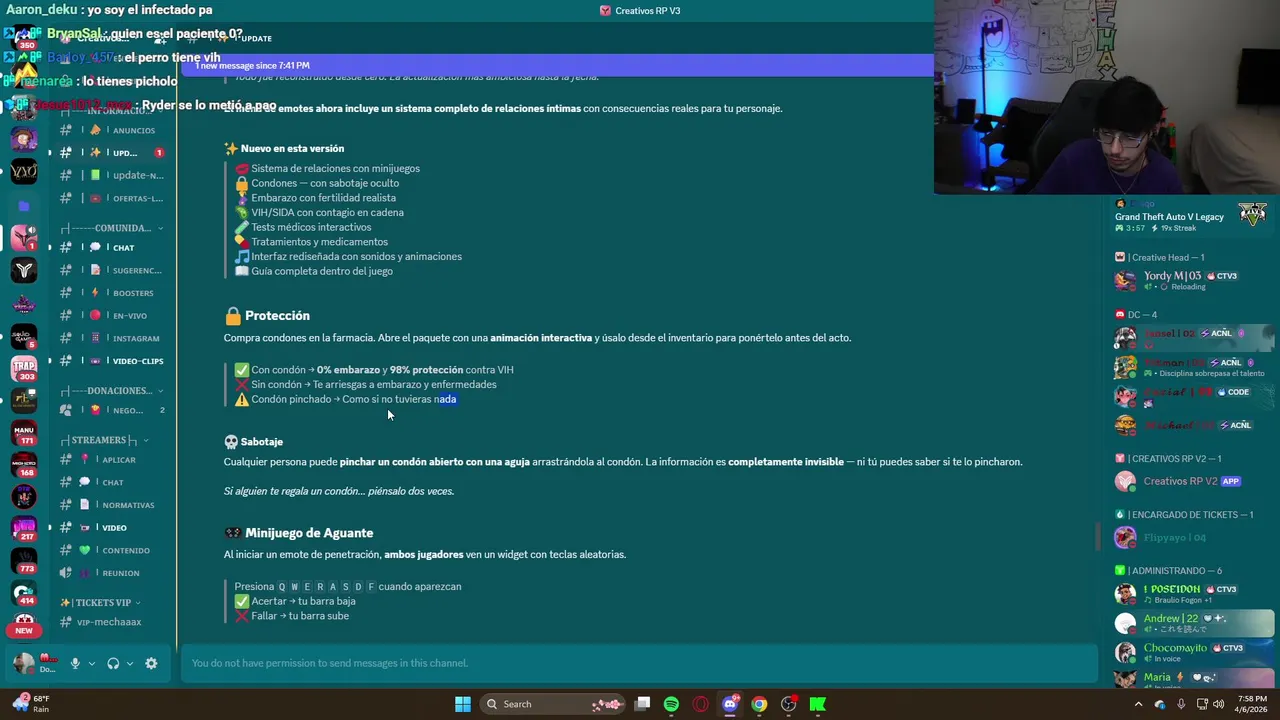
Task: Collapse the DONACIONES category
Action: point(112,391)
